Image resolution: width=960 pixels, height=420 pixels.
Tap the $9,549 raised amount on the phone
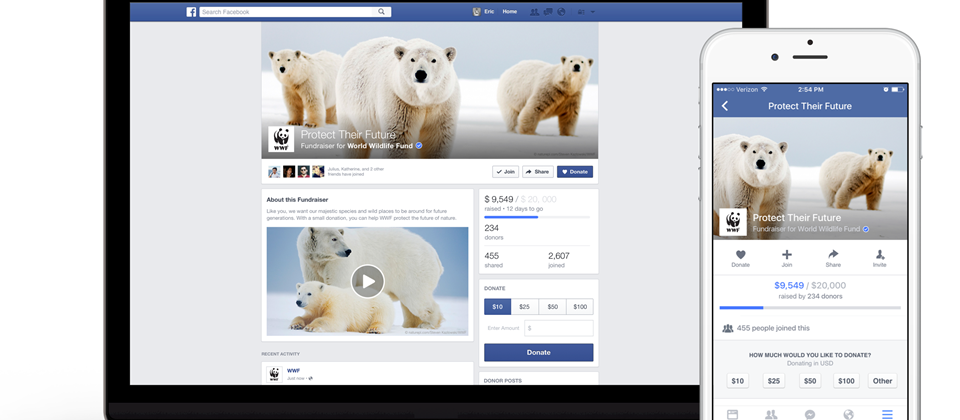click(x=789, y=285)
